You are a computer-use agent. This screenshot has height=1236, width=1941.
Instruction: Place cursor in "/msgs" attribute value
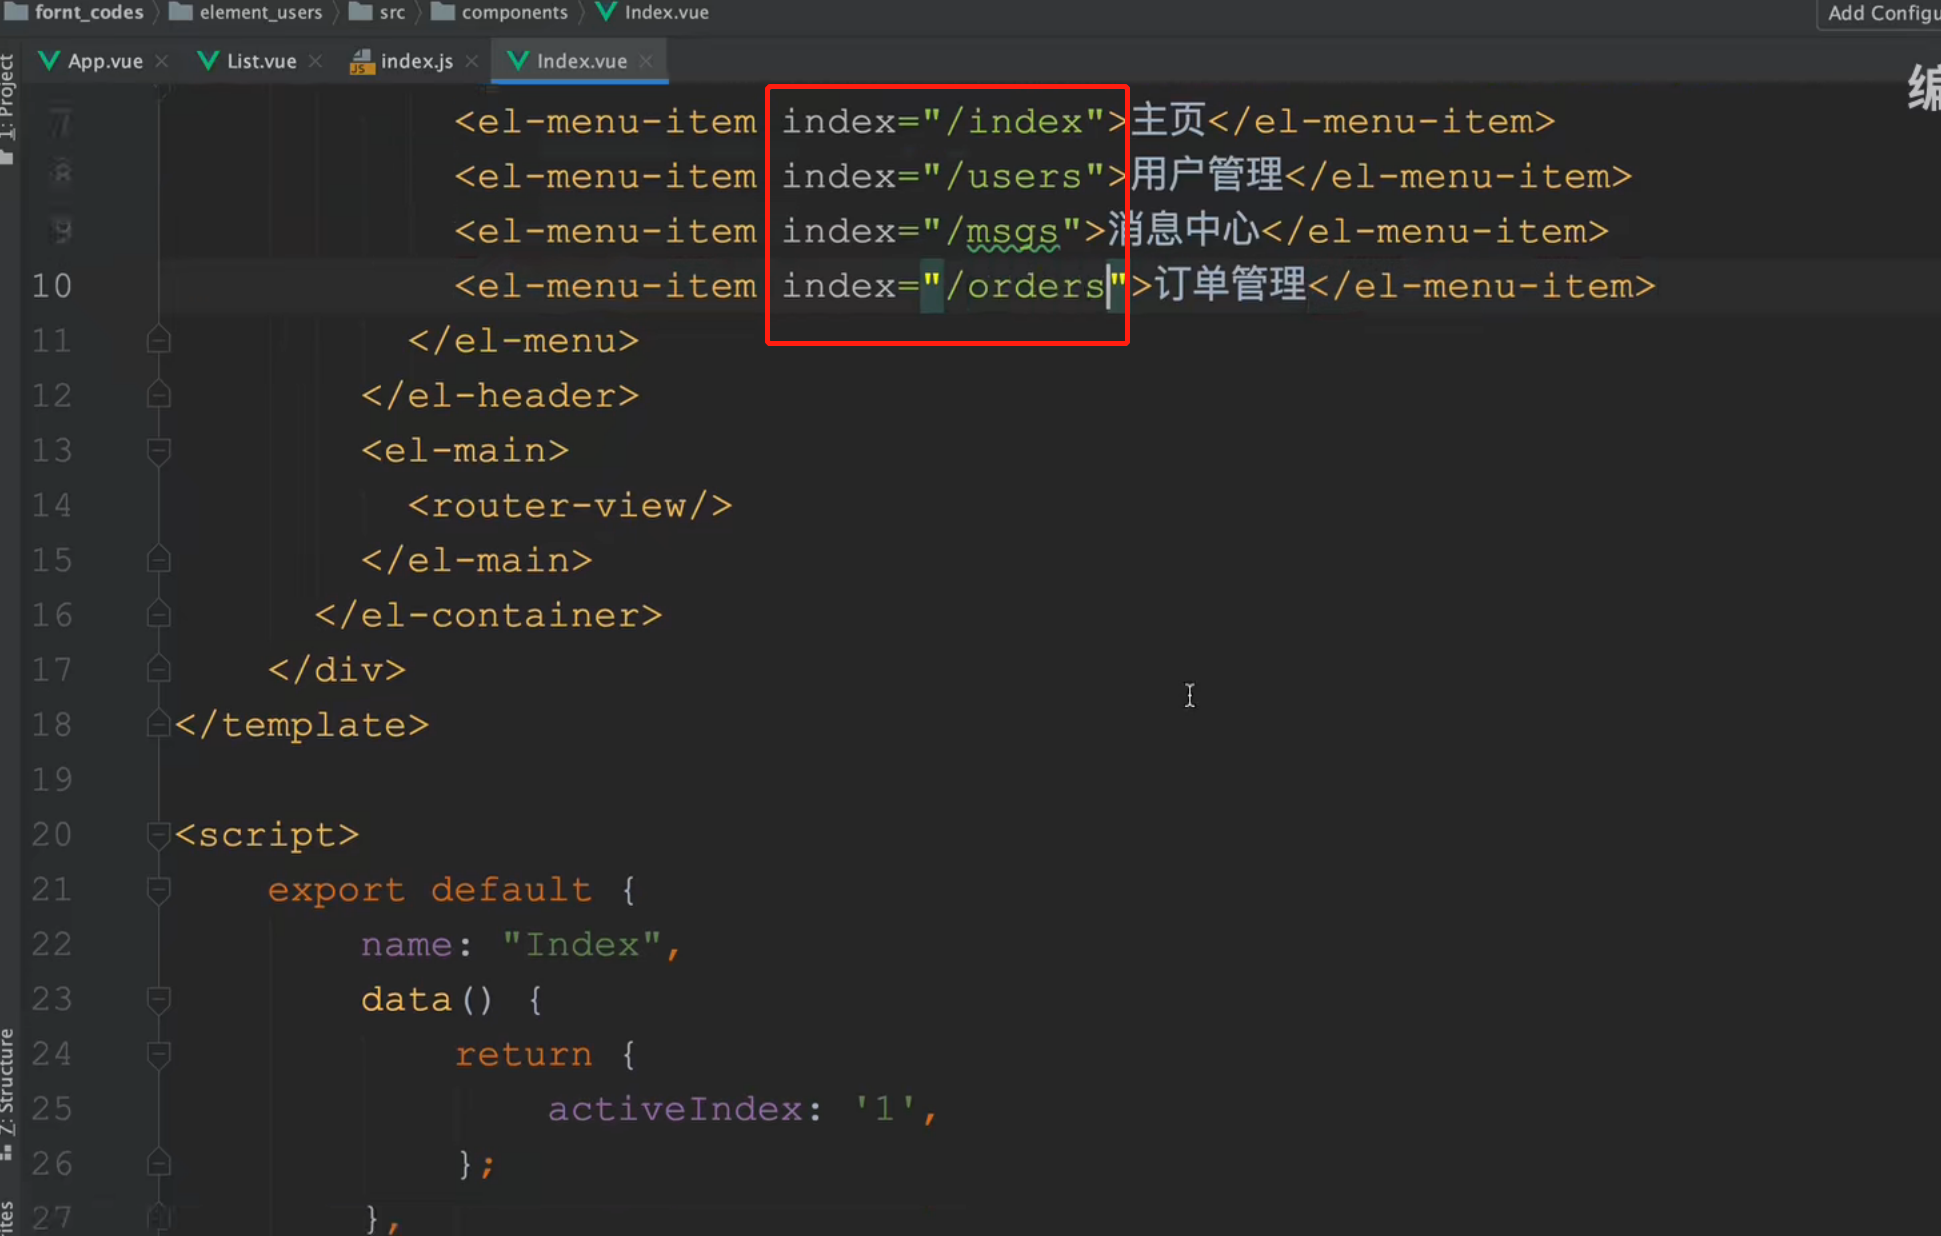(x=1002, y=232)
